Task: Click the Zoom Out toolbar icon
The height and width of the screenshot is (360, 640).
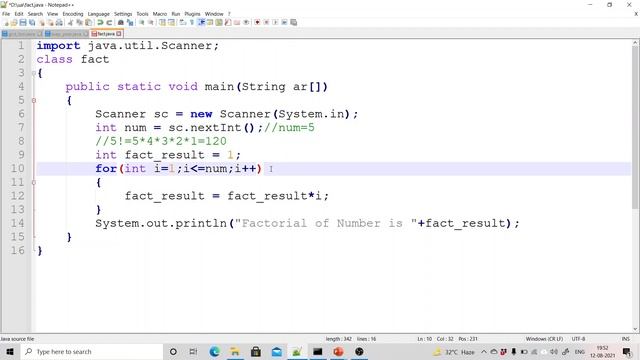Action: coord(151,22)
